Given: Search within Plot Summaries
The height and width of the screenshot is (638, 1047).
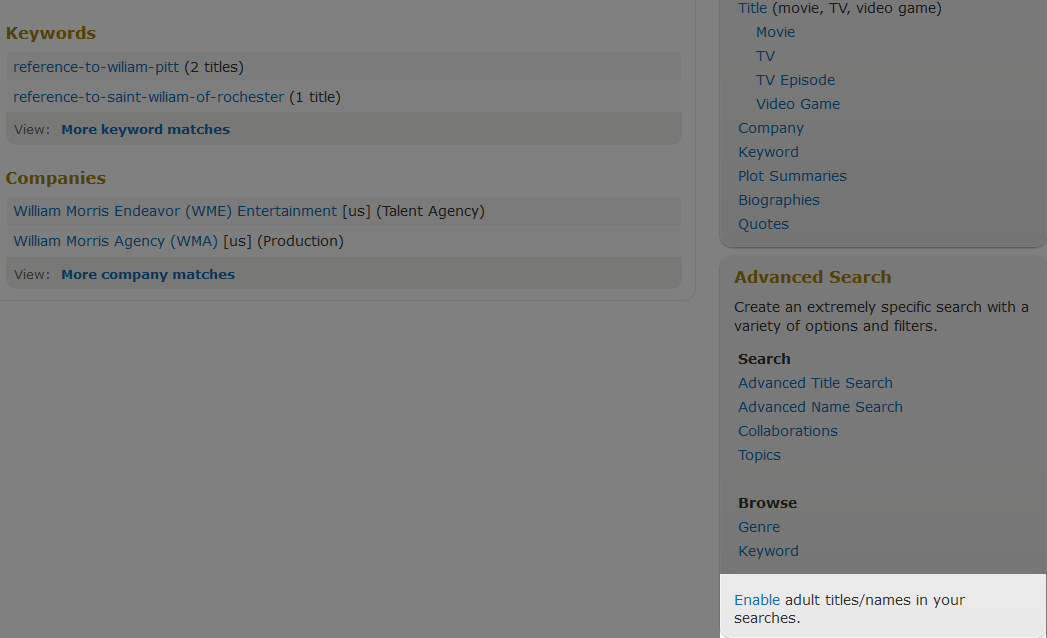Looking at the screenshot, I should (x=792, y=176).
